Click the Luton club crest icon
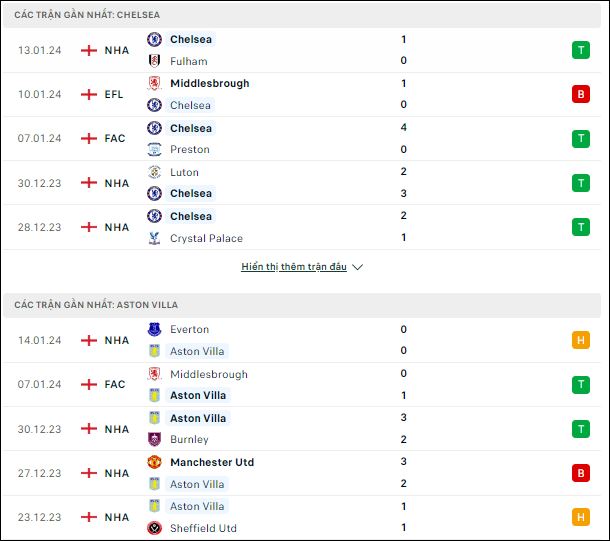This screenshot has width=610, height=541. click(x=154, y=172)
